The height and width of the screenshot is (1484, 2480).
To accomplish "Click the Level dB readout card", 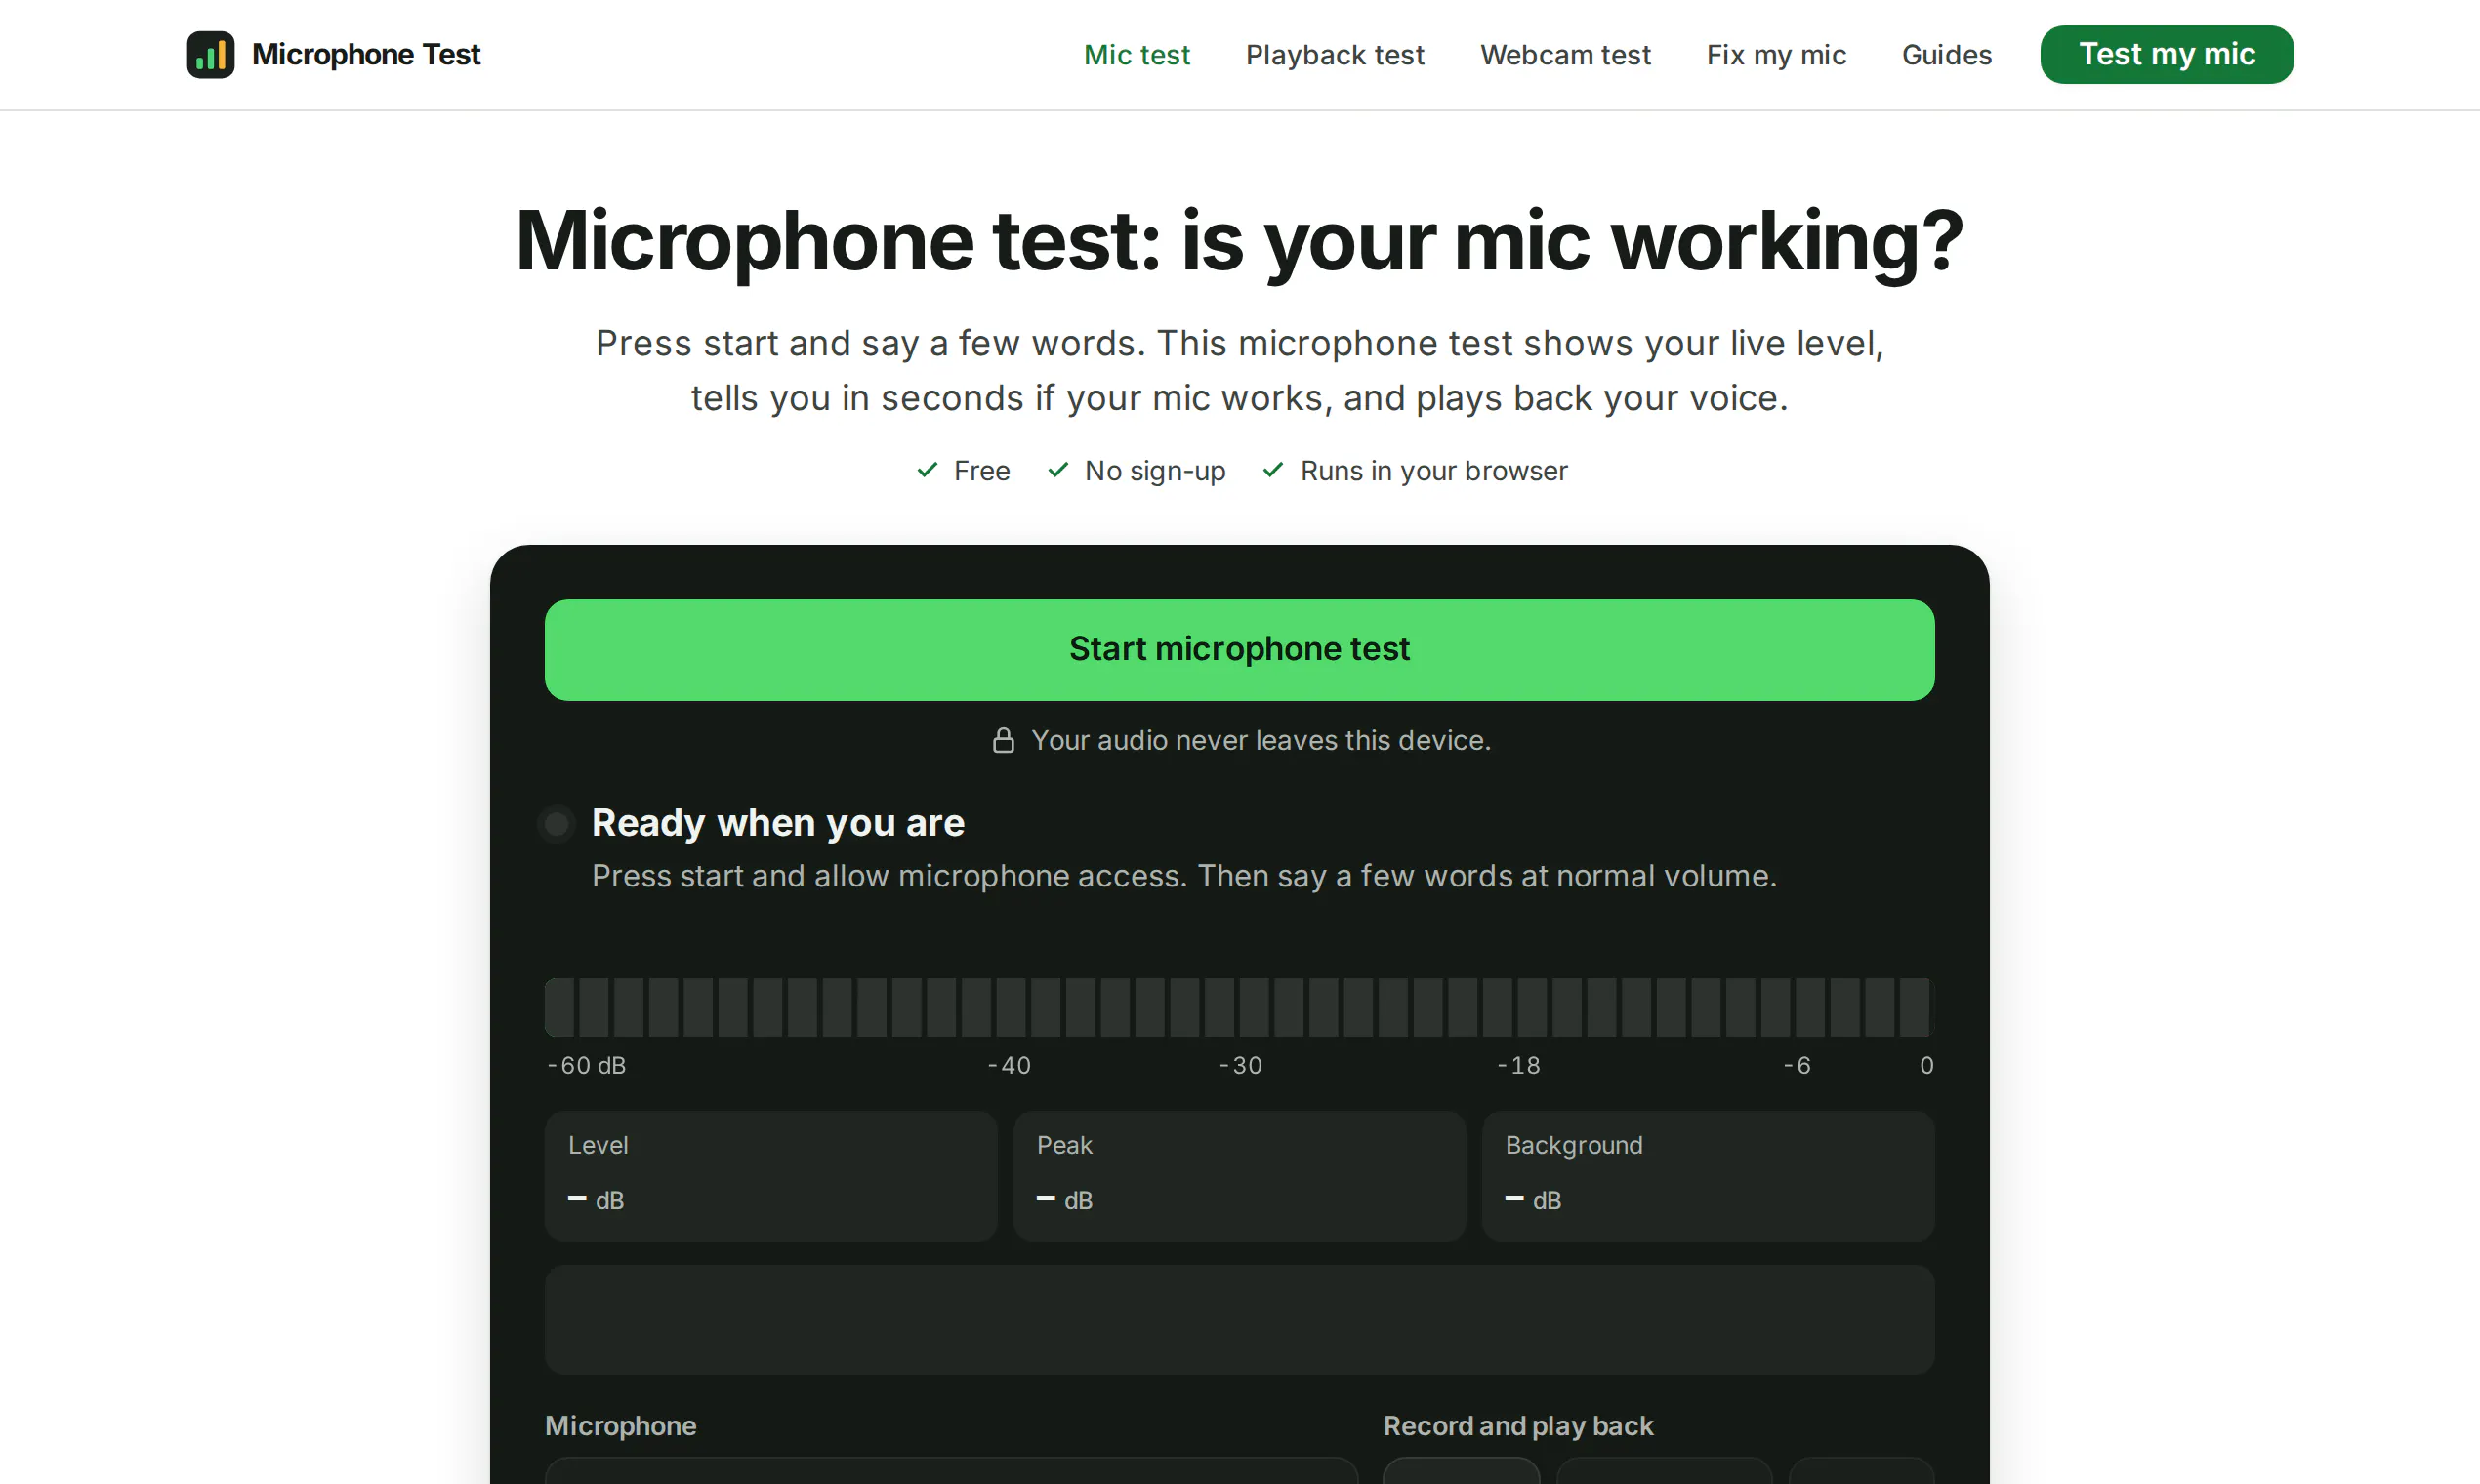I will coord(771,1177).
